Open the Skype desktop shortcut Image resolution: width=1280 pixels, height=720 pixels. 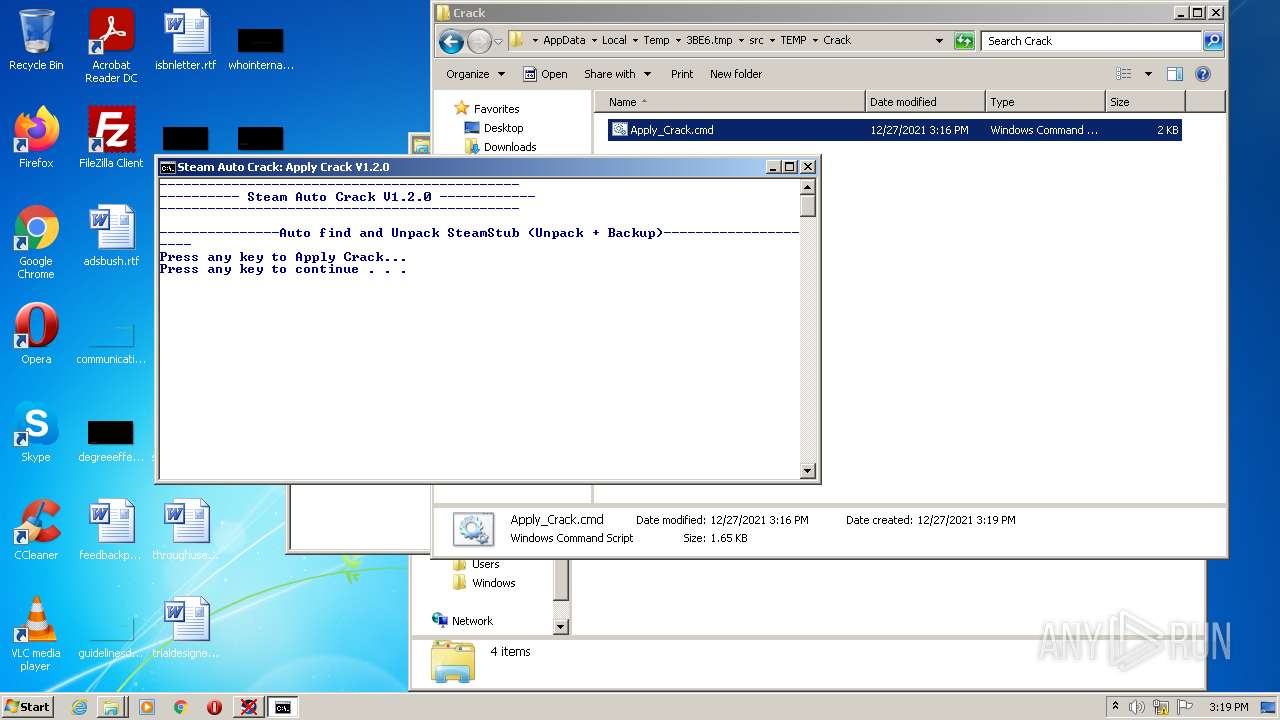click(36, 432)
